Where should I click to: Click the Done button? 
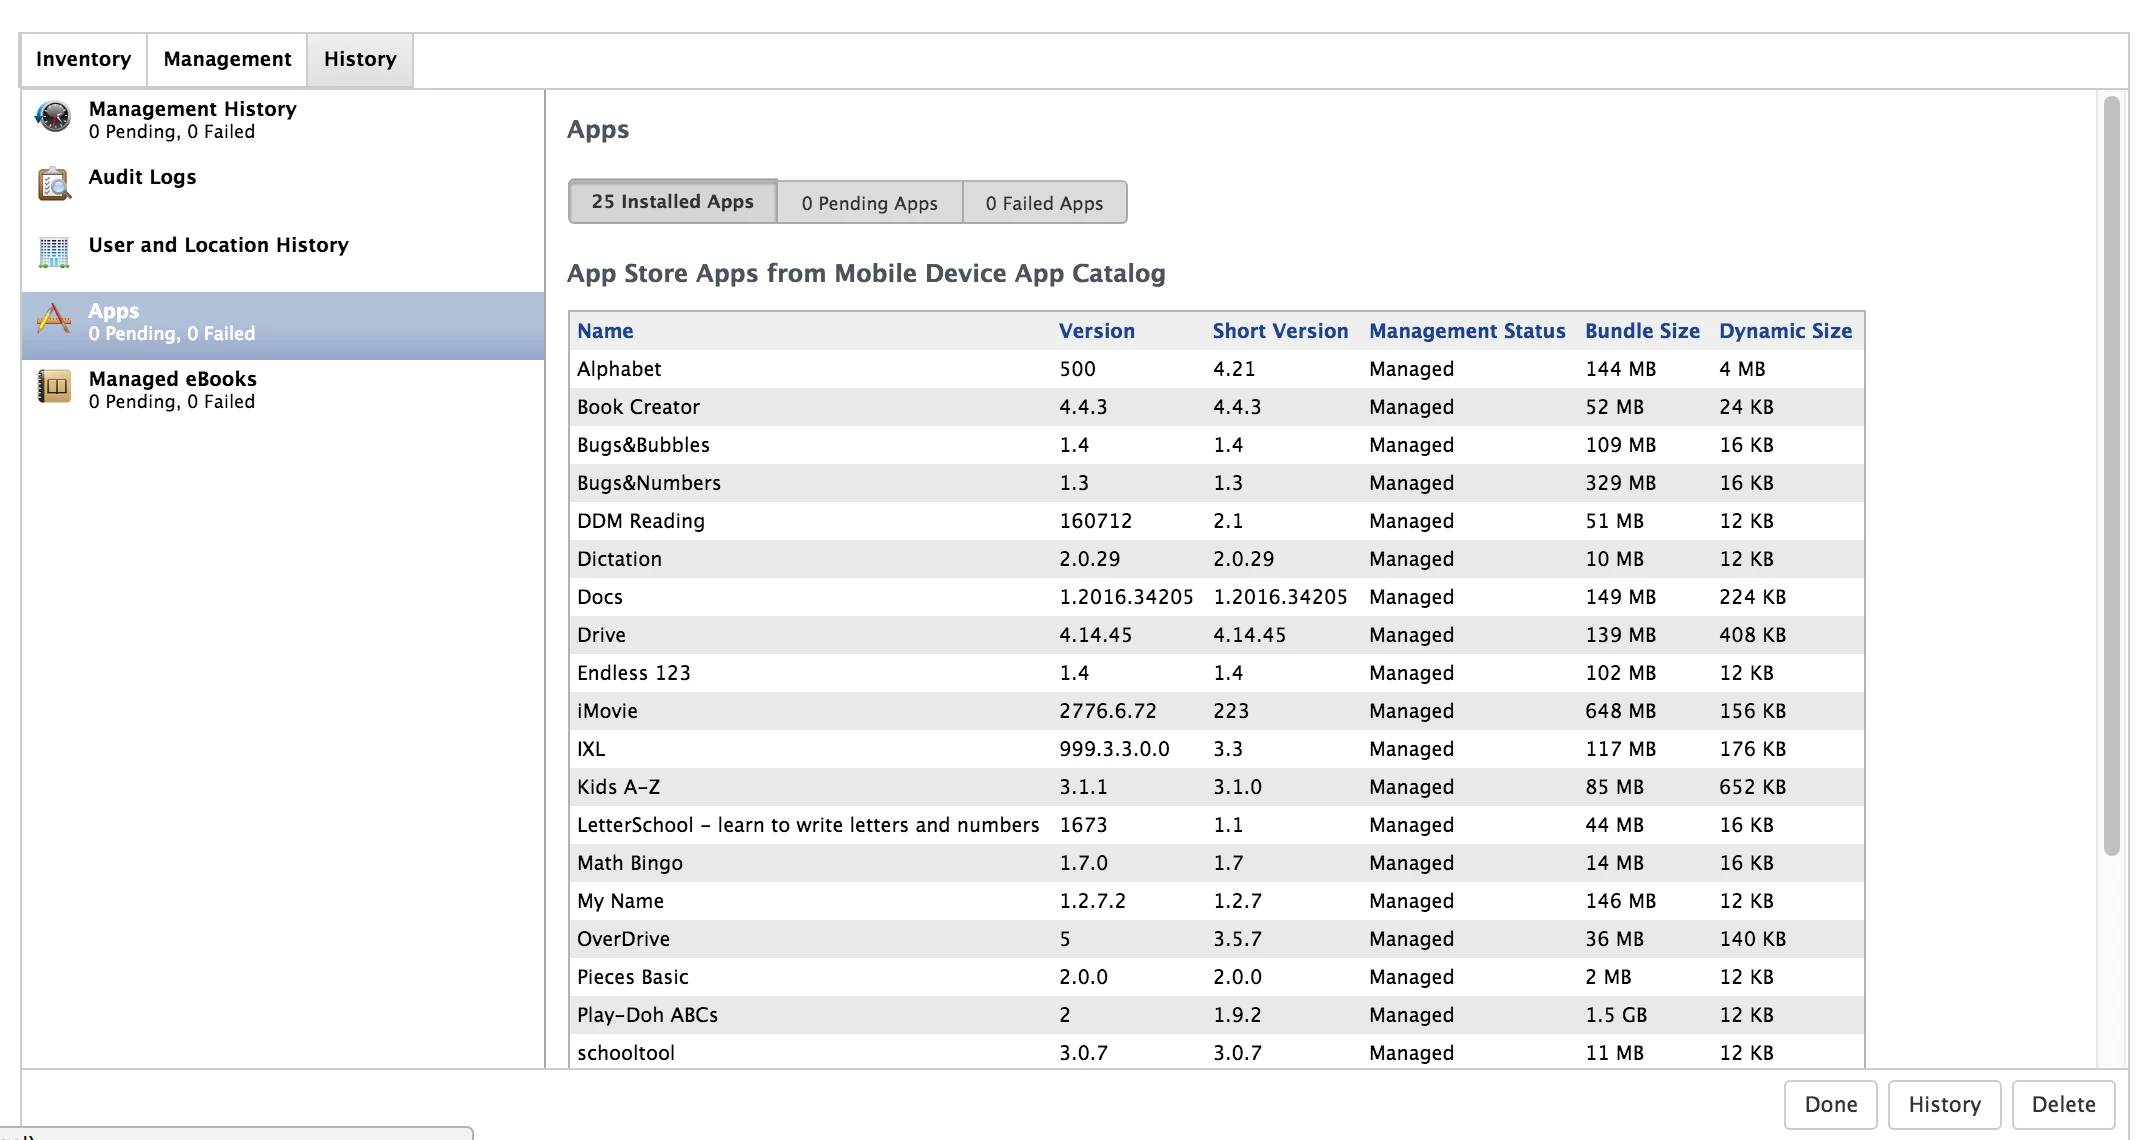[1831, 1105]
